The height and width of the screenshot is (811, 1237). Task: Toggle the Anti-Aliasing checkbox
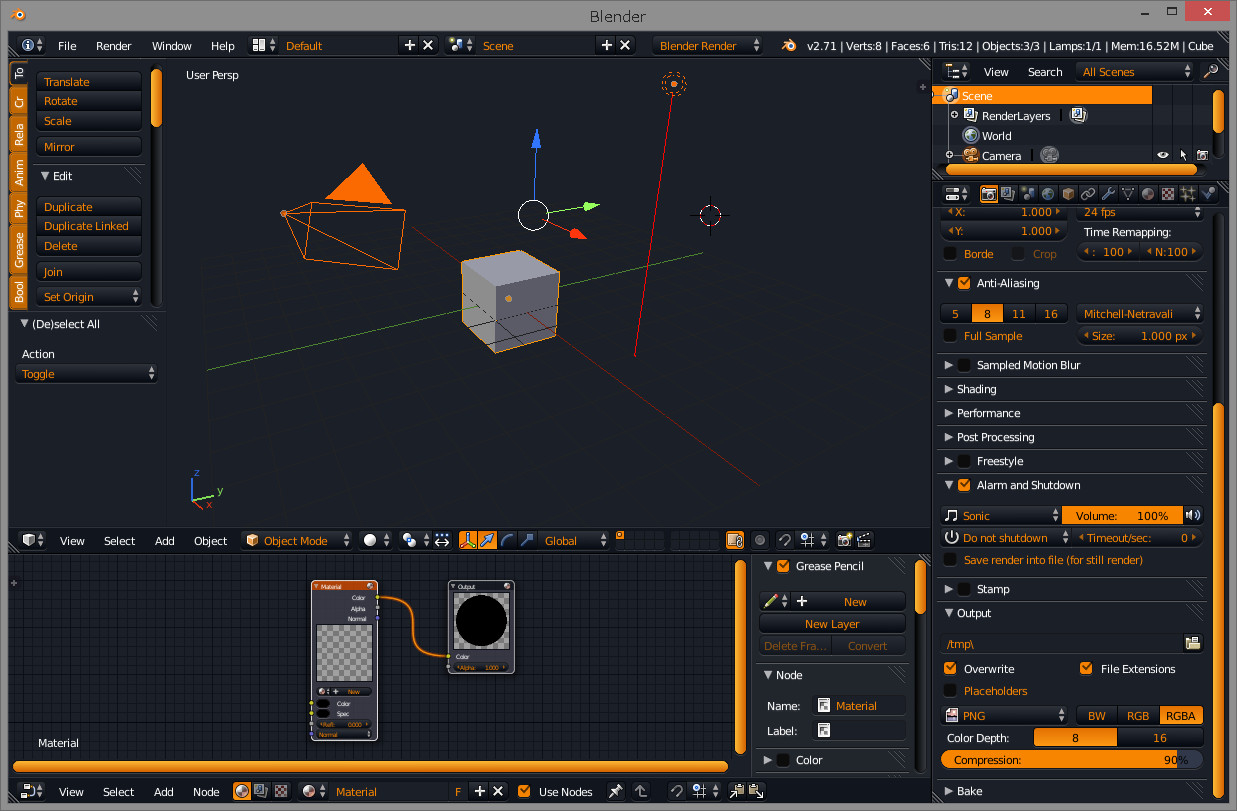pos(964,283)
